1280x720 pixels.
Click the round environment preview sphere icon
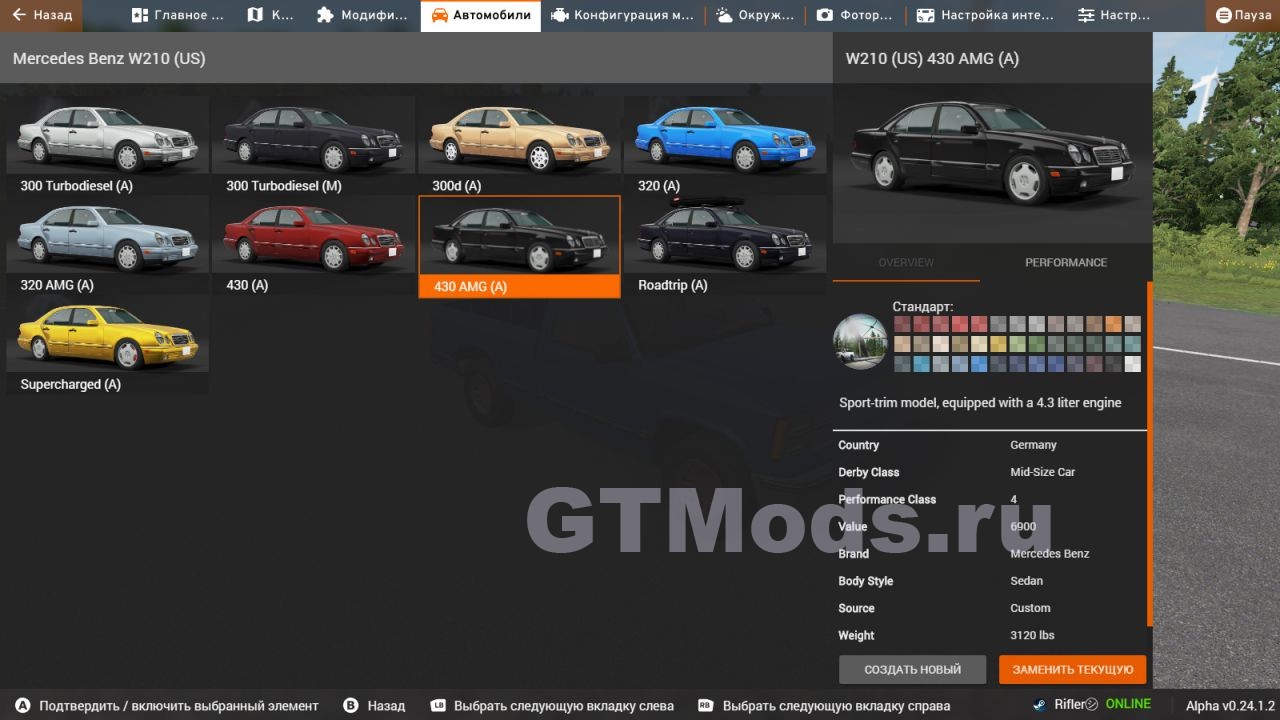click(x=860, y=341)
